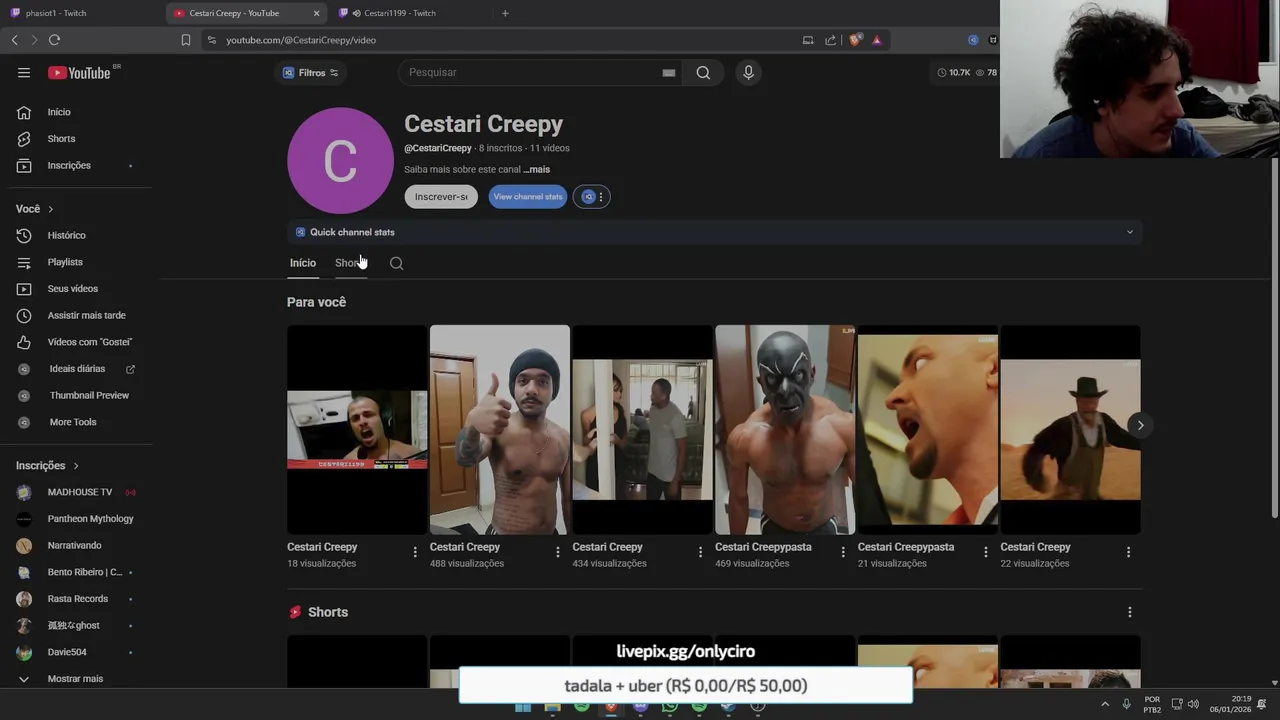Expand channel description via ...mais
This screenshot has width=1280, height=720.
point(537,170)
